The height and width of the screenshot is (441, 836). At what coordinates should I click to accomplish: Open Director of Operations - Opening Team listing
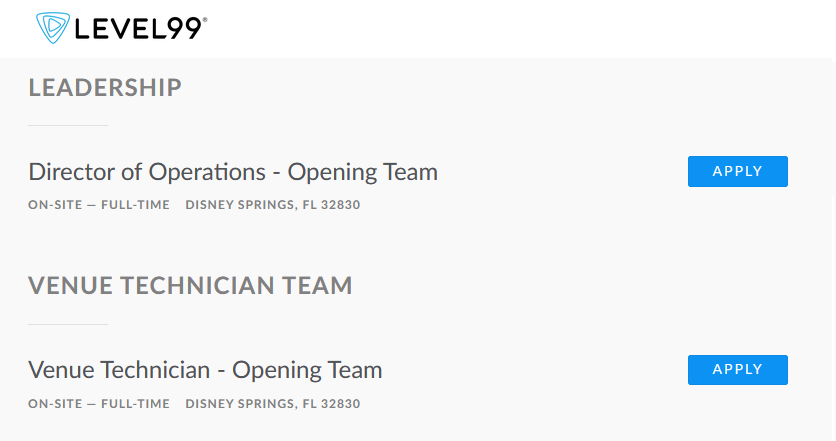233,172
